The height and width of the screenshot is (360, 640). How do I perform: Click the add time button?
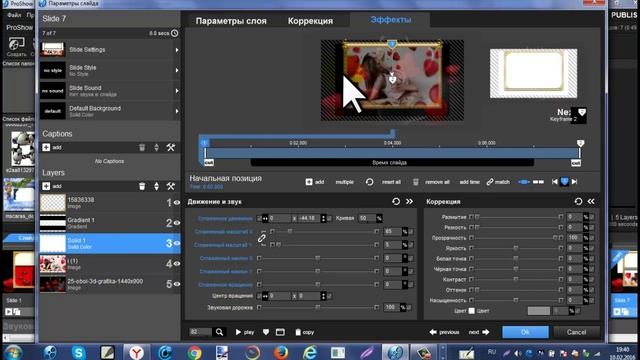click(469, 182)
